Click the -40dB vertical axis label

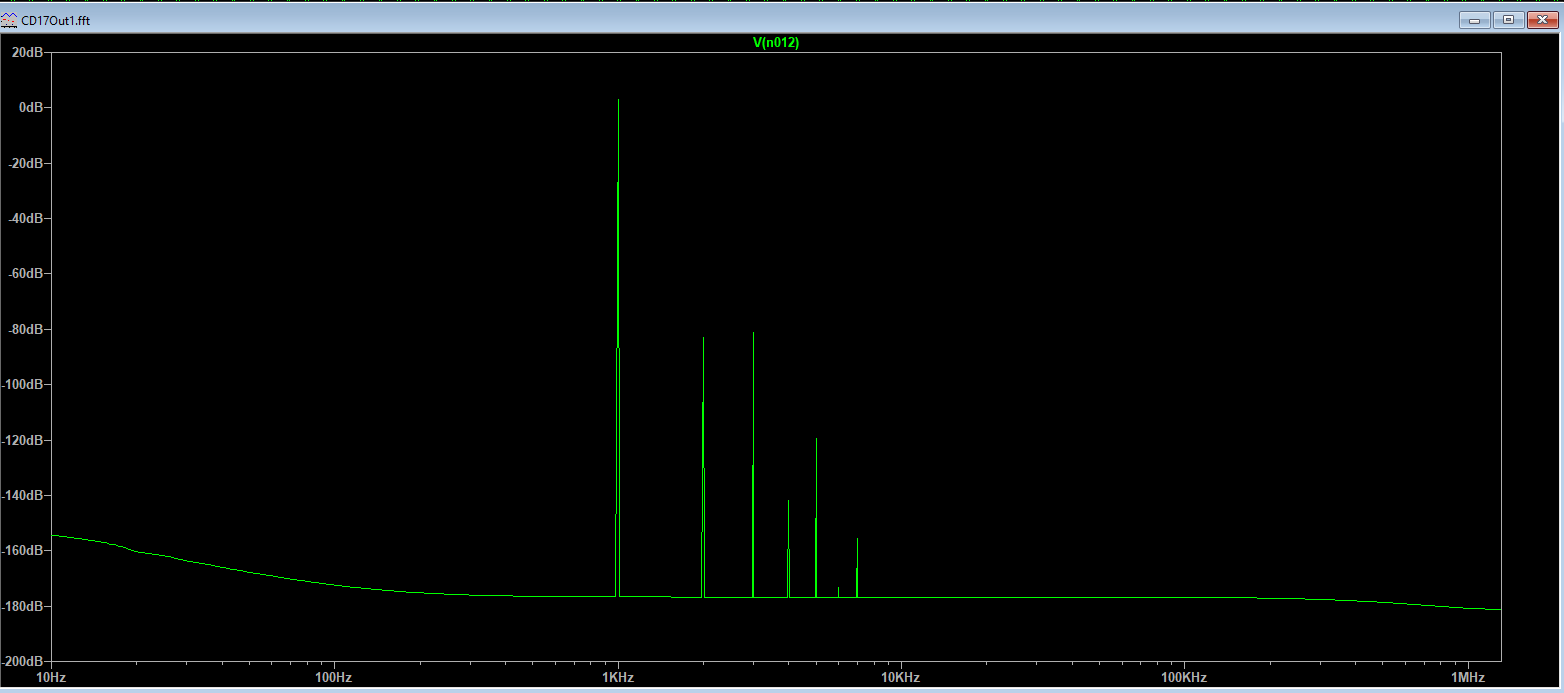[25, 218]
